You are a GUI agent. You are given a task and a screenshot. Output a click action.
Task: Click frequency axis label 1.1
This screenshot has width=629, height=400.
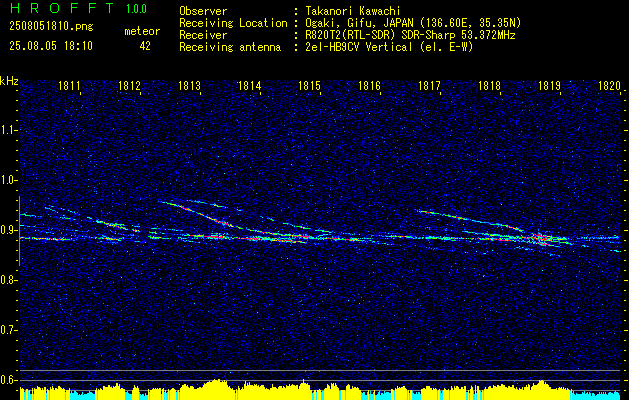tap(8, 130)
